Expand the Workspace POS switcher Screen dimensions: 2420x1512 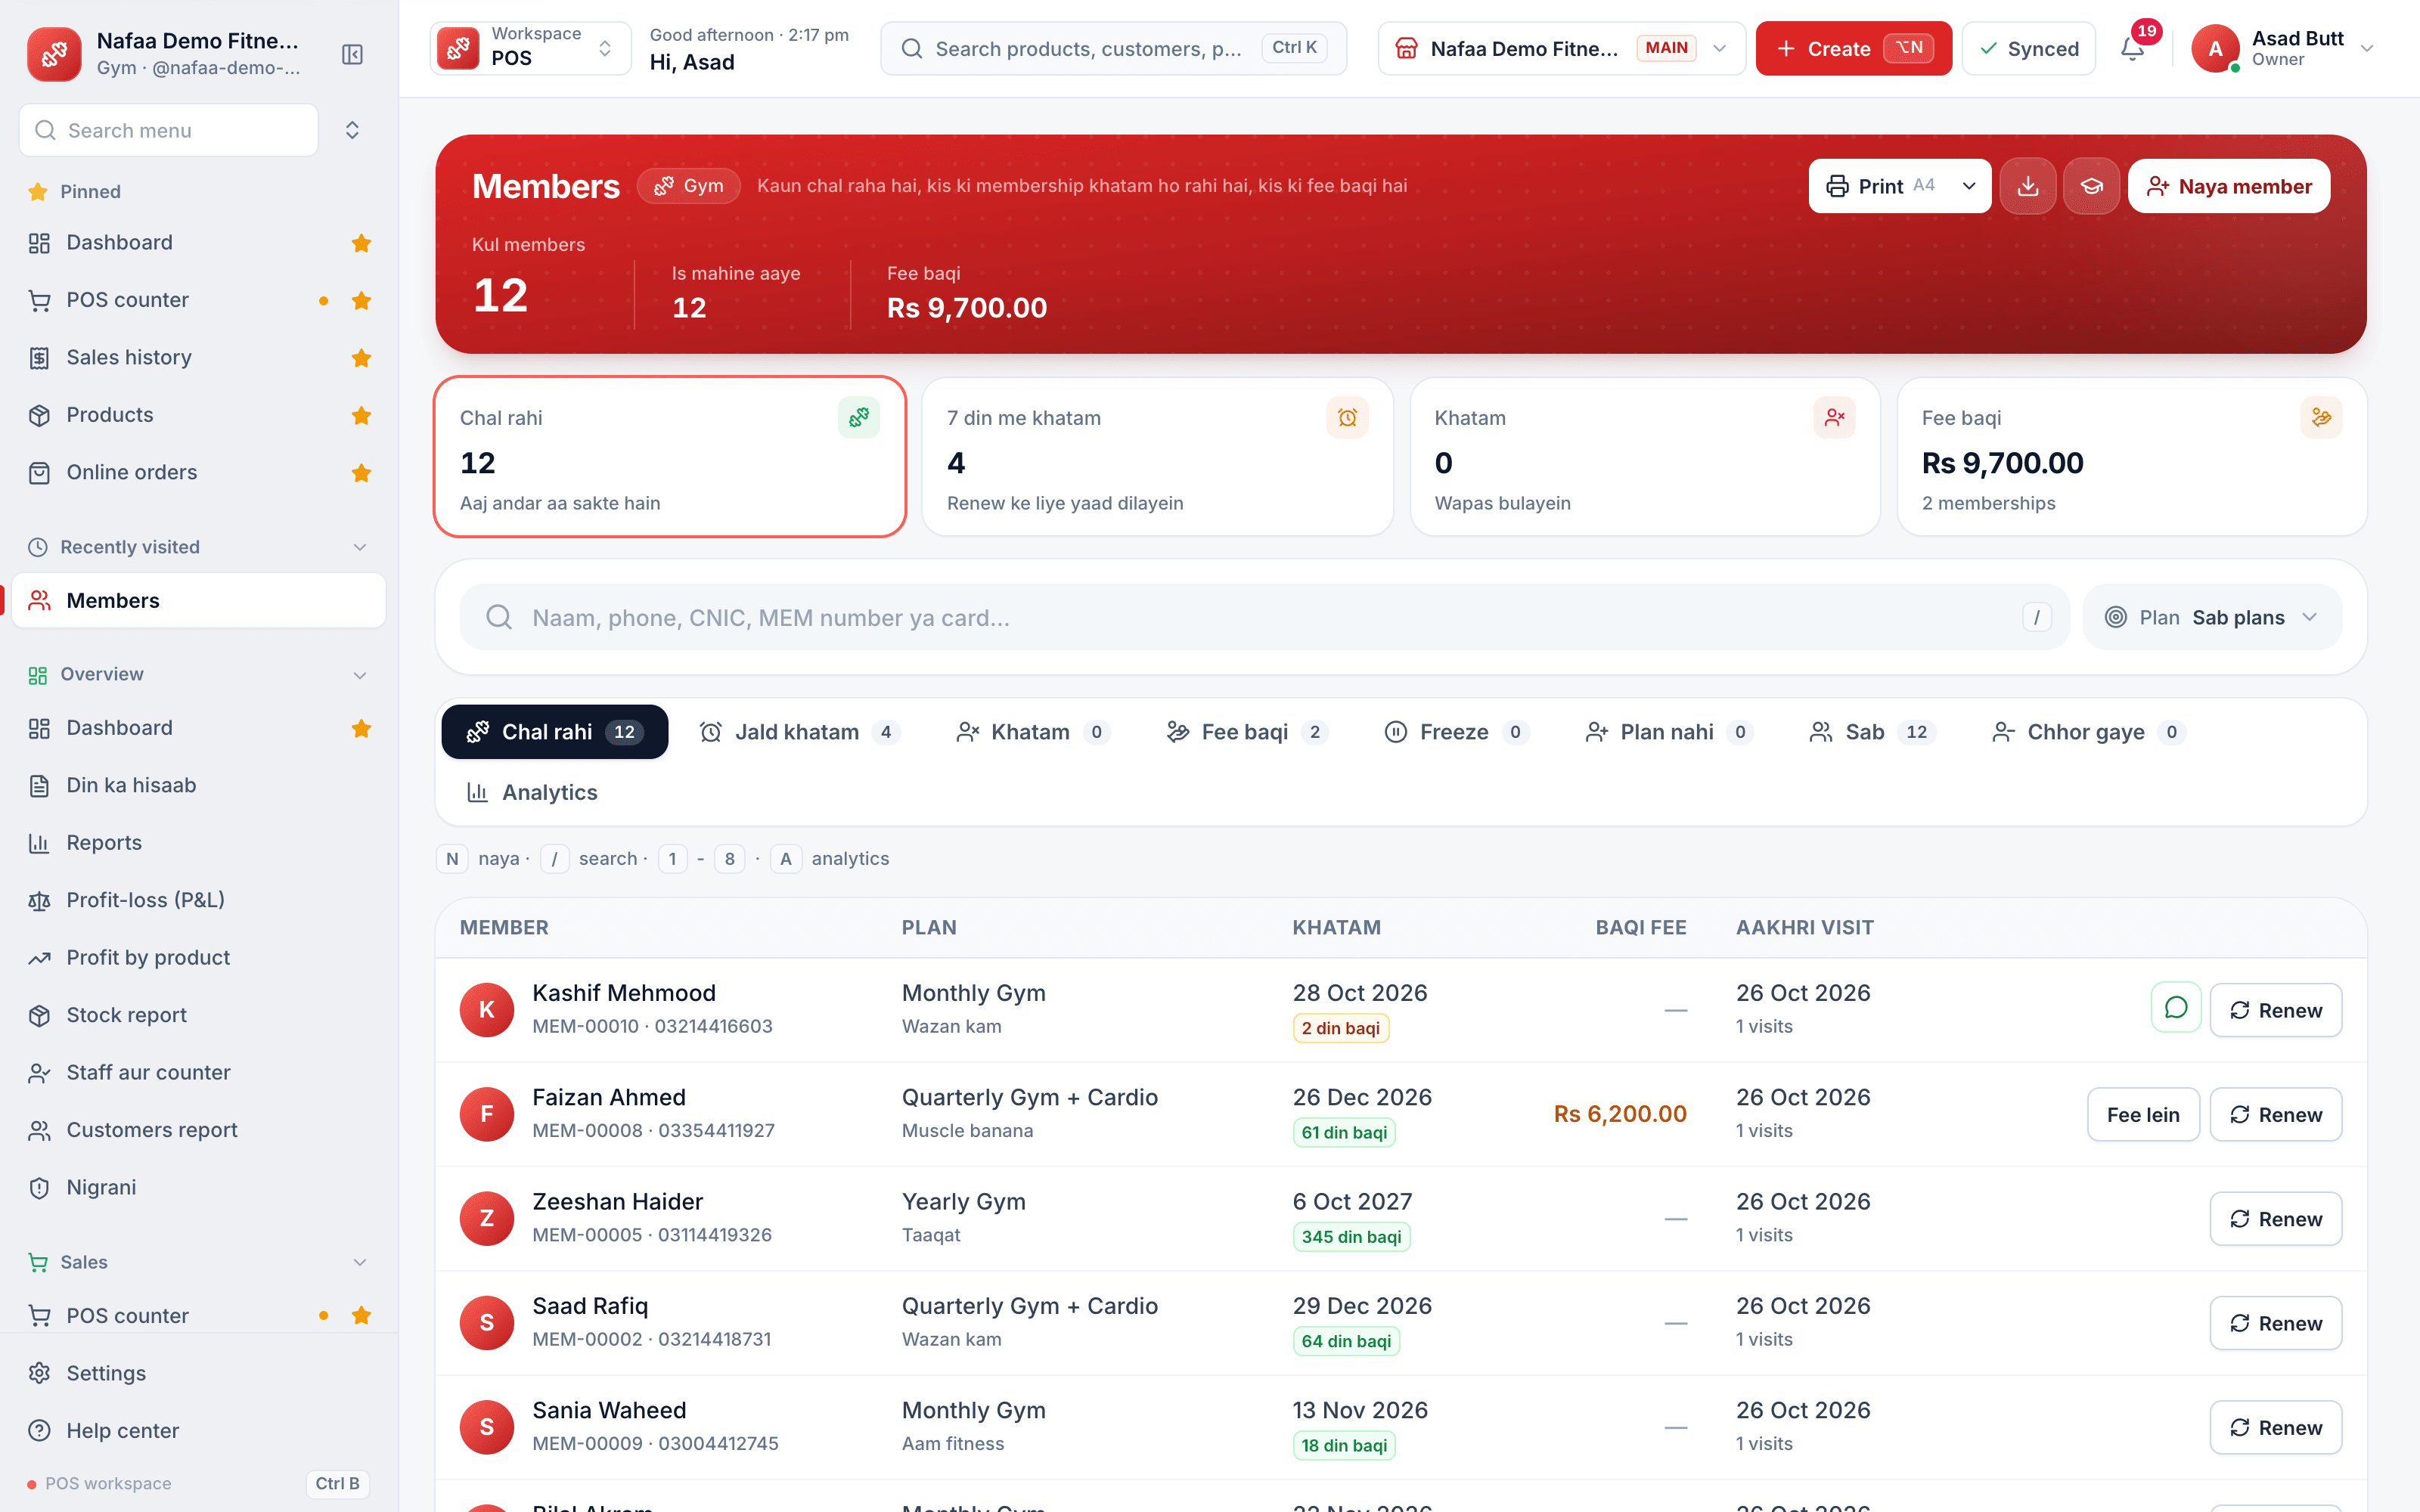[530, 48]
